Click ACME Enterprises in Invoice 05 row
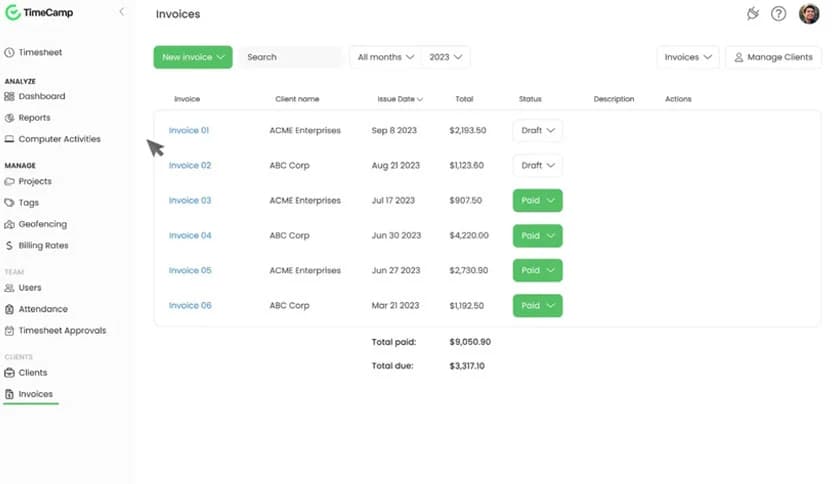 [x=305, y=270]
